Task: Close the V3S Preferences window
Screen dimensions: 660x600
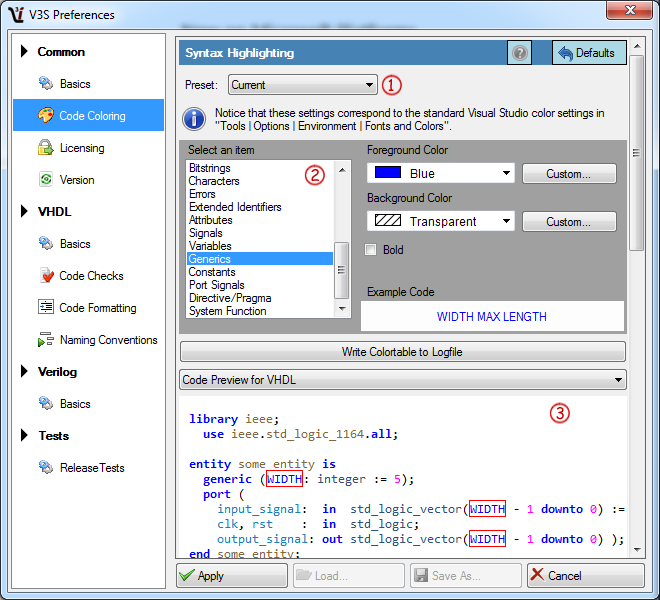Action: pos(629,10)
